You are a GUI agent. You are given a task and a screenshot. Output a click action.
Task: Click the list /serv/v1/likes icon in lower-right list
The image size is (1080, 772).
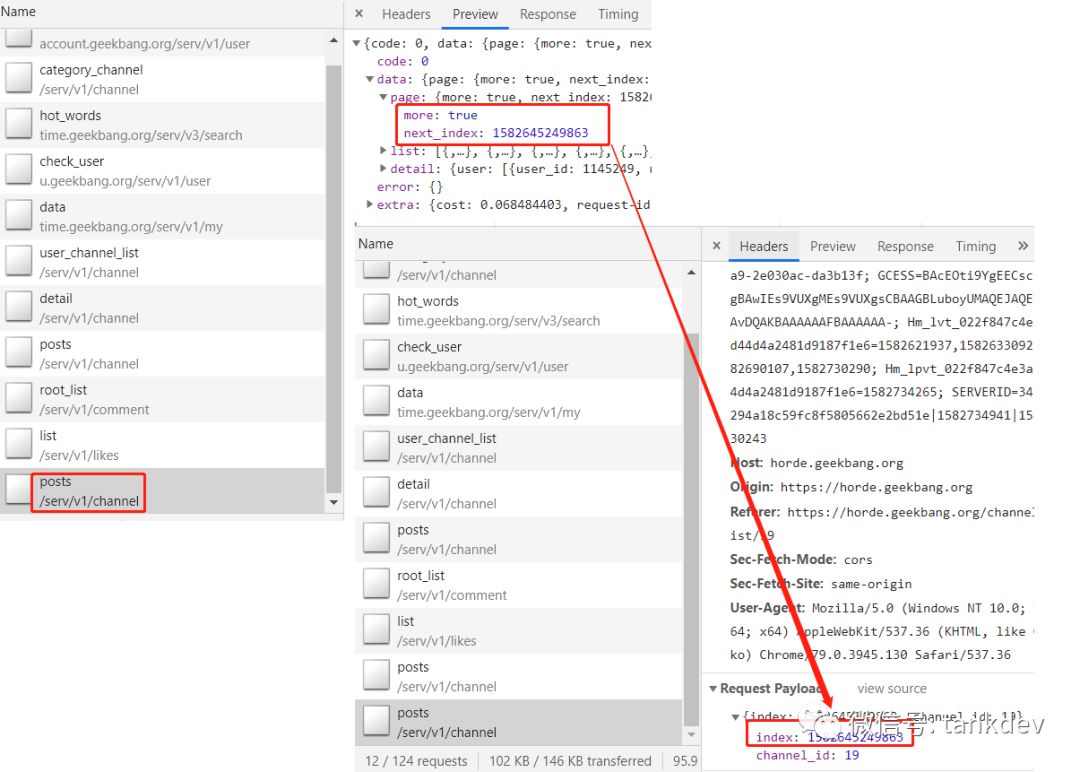point(376,629)
